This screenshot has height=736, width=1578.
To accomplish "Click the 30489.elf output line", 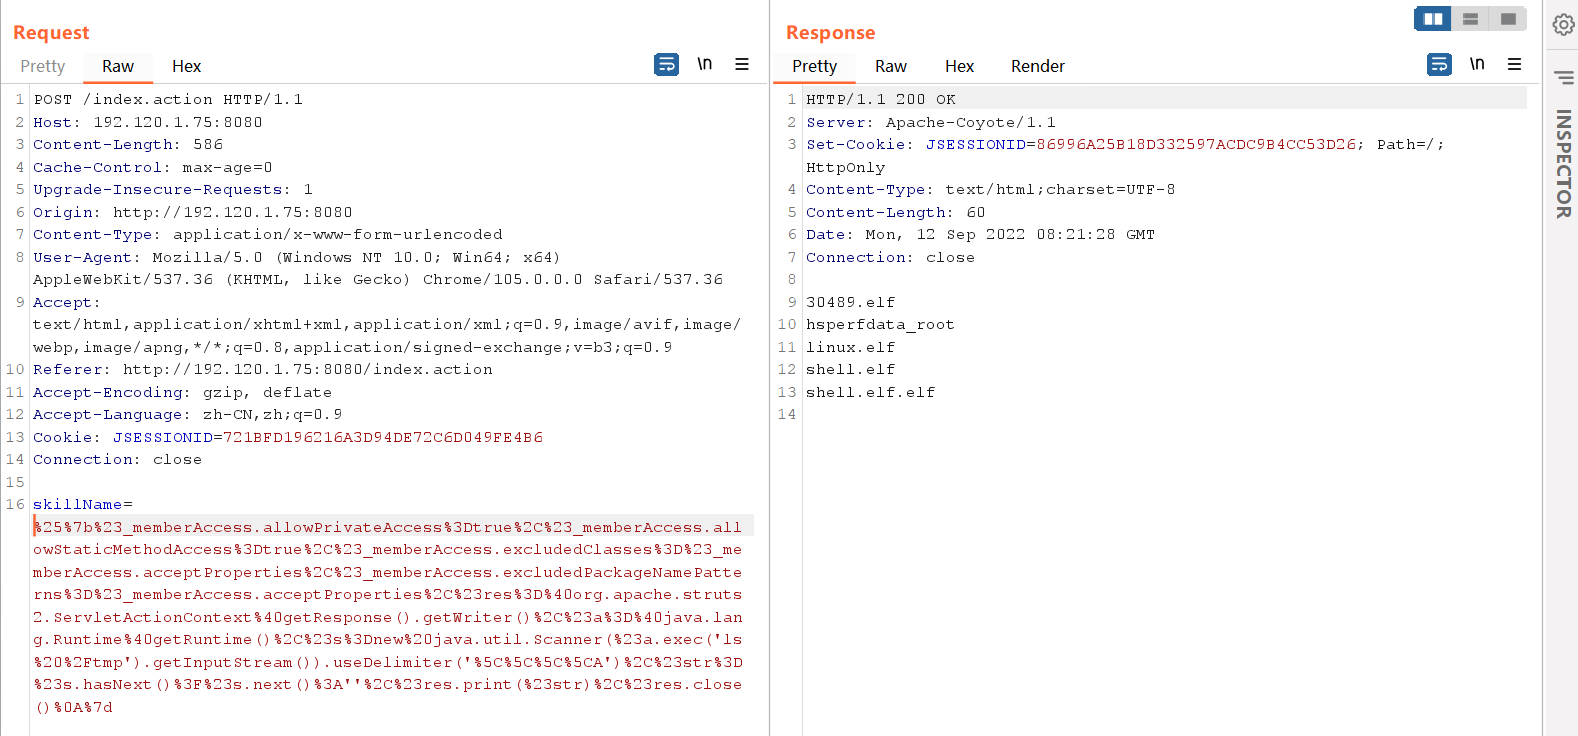I will pos(851,302).
